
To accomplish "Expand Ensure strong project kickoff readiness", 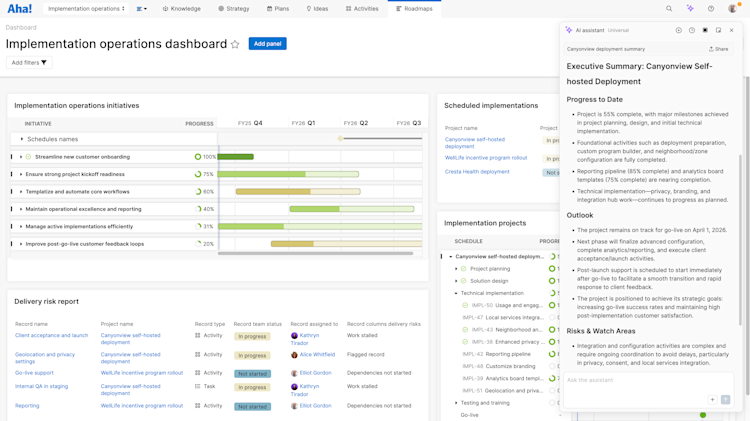I will coord(21,174).
